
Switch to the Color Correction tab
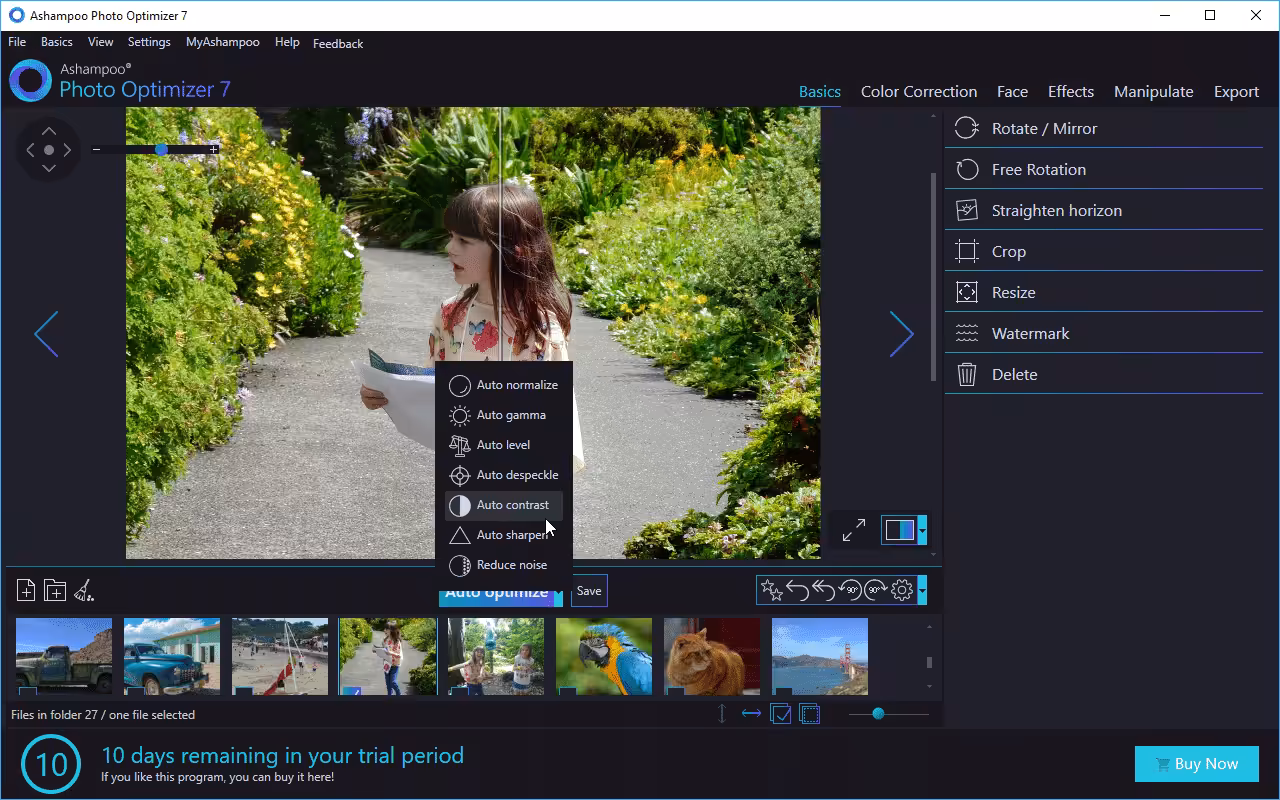pos(918,91)
